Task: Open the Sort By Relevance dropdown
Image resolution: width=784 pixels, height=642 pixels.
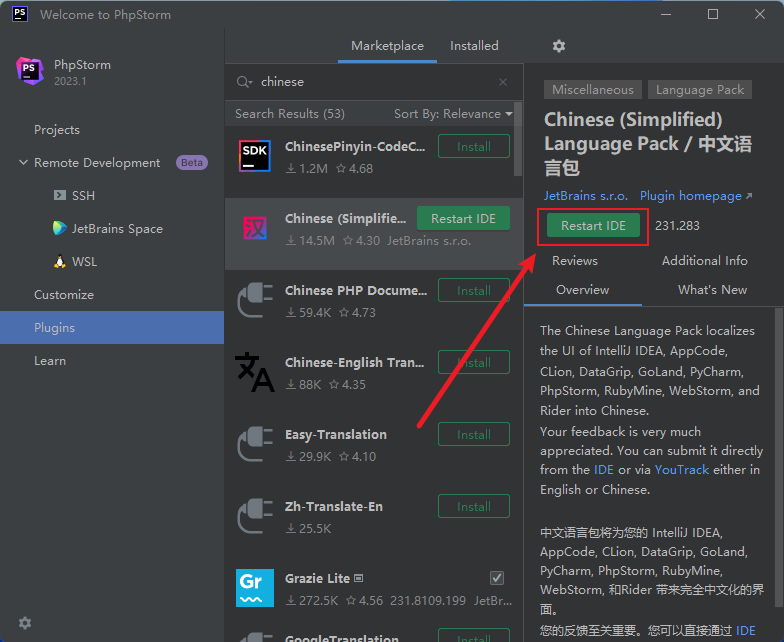Action: point(453,114)
